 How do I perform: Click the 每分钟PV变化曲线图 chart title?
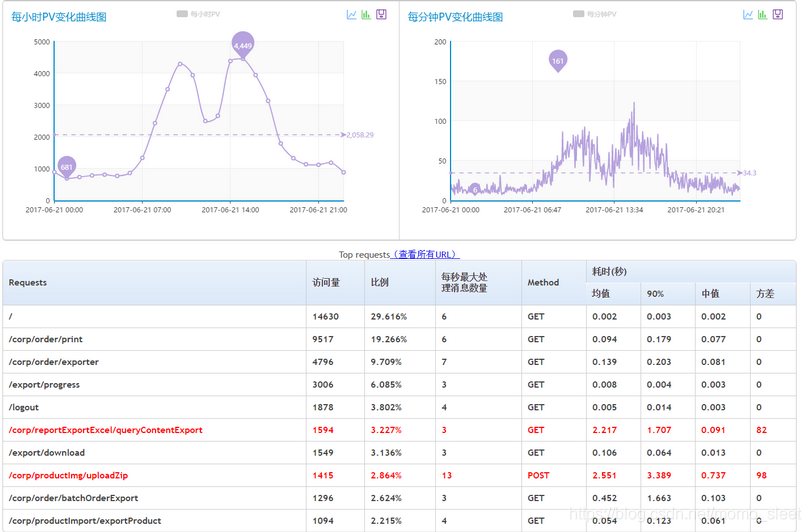point(455,17)
